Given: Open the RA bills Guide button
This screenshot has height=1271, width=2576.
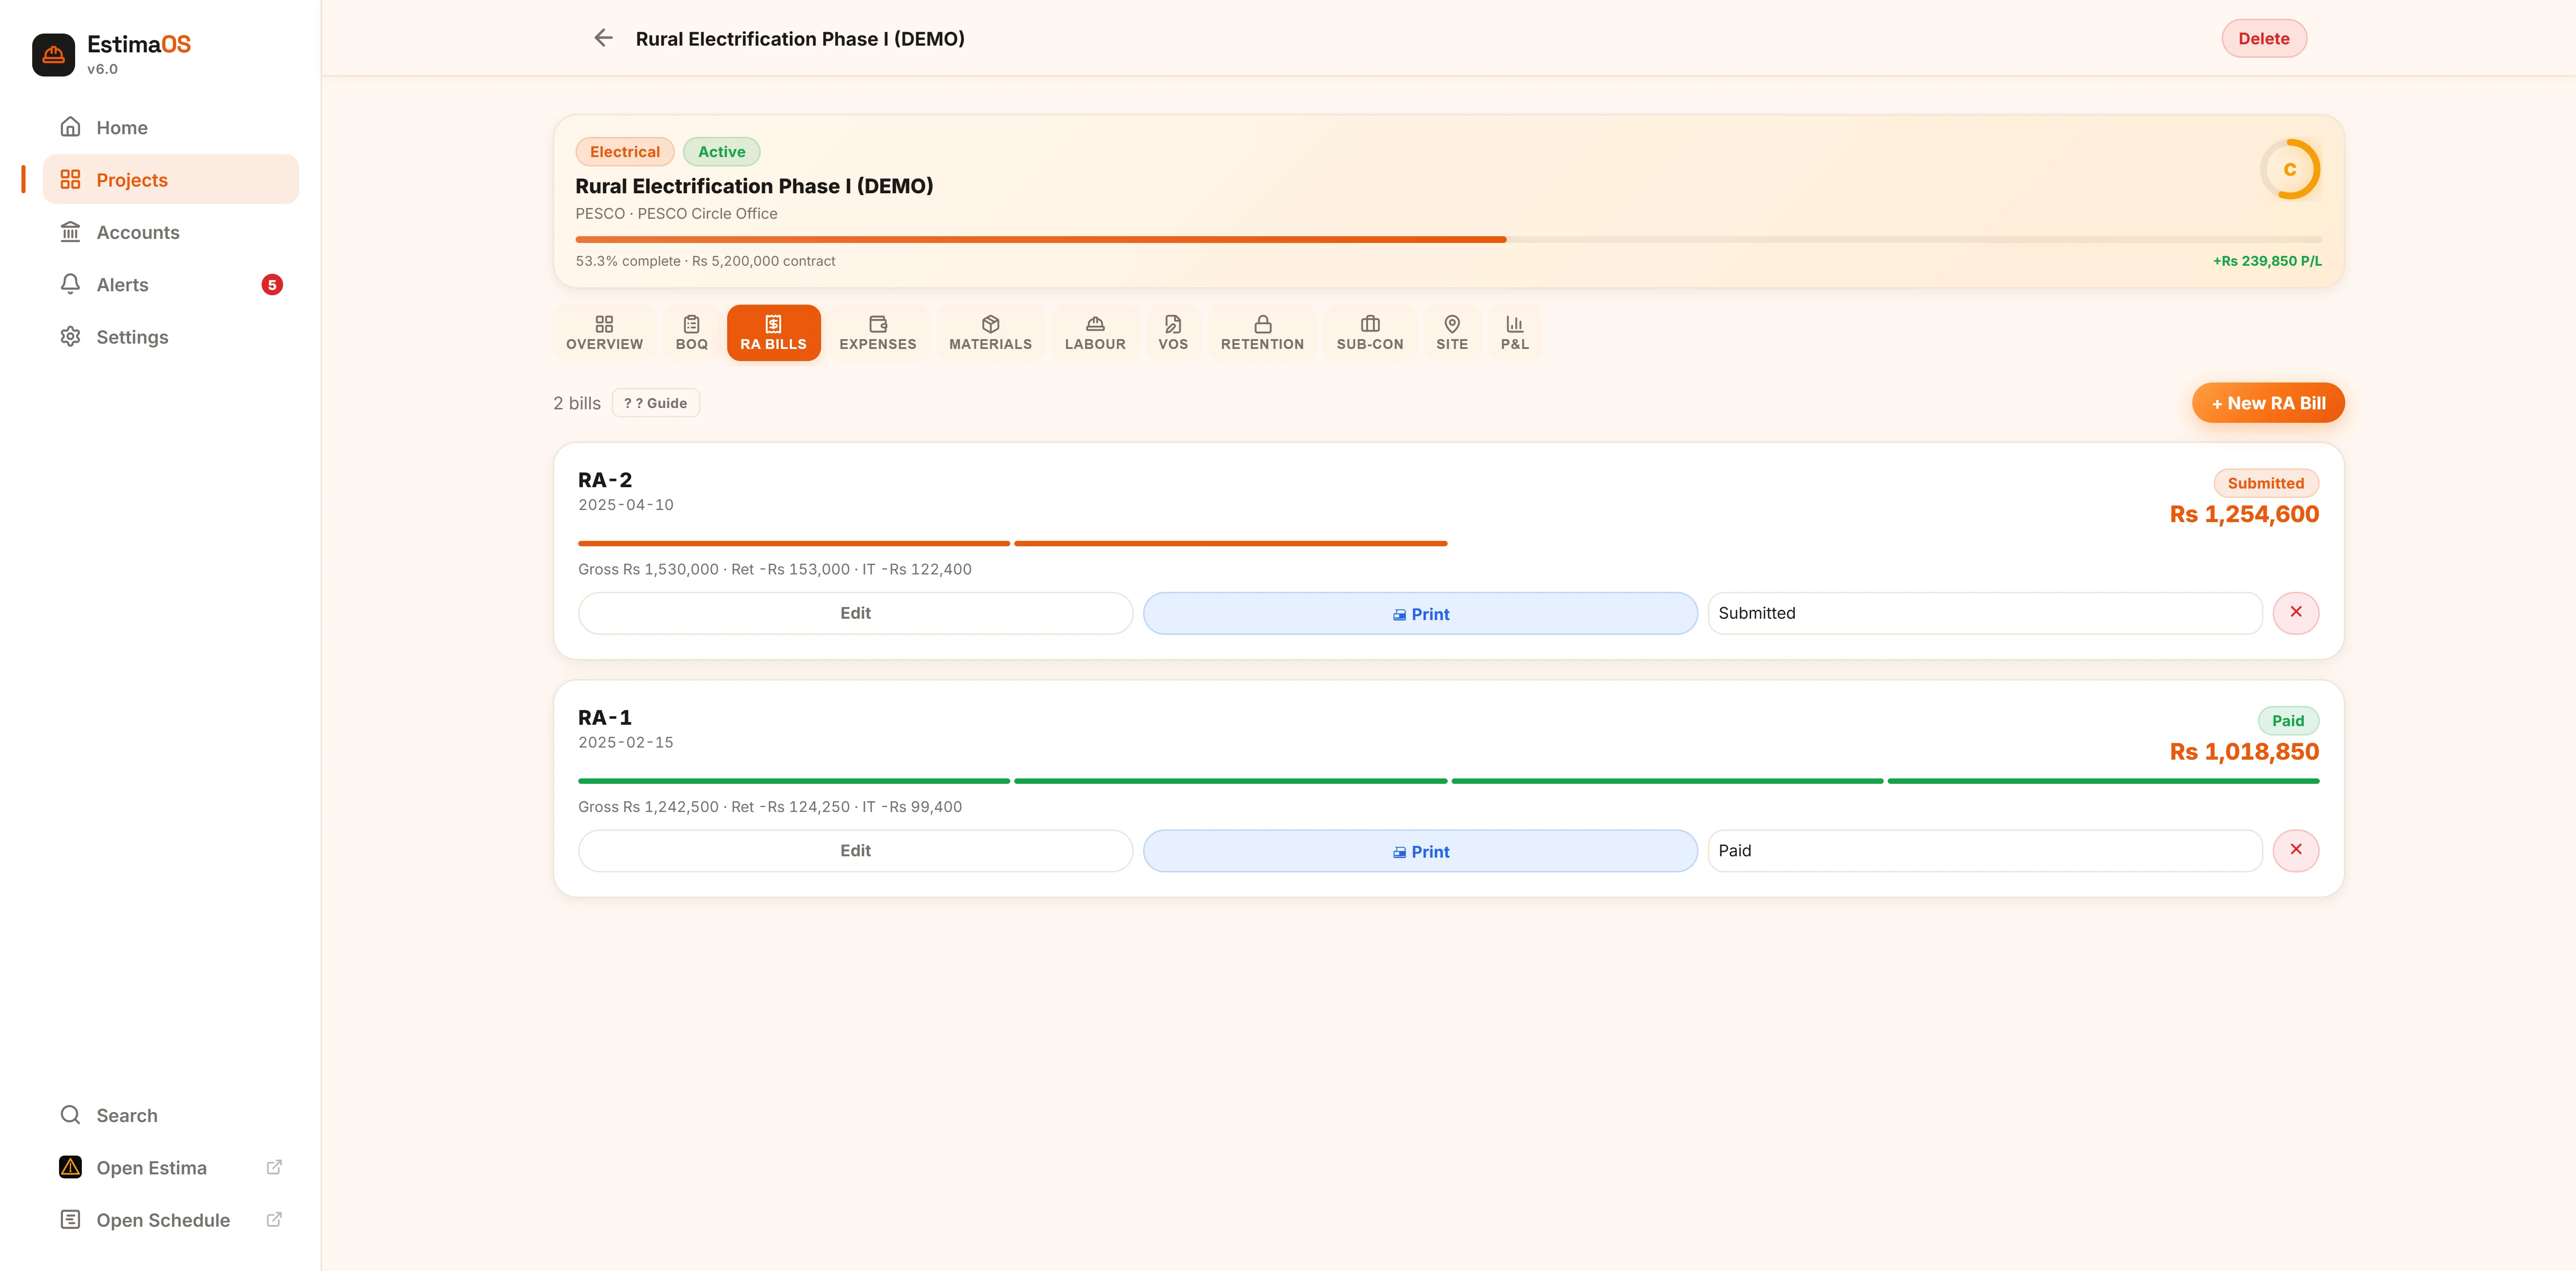Looking at the screenshot, I should click(655, 403).
